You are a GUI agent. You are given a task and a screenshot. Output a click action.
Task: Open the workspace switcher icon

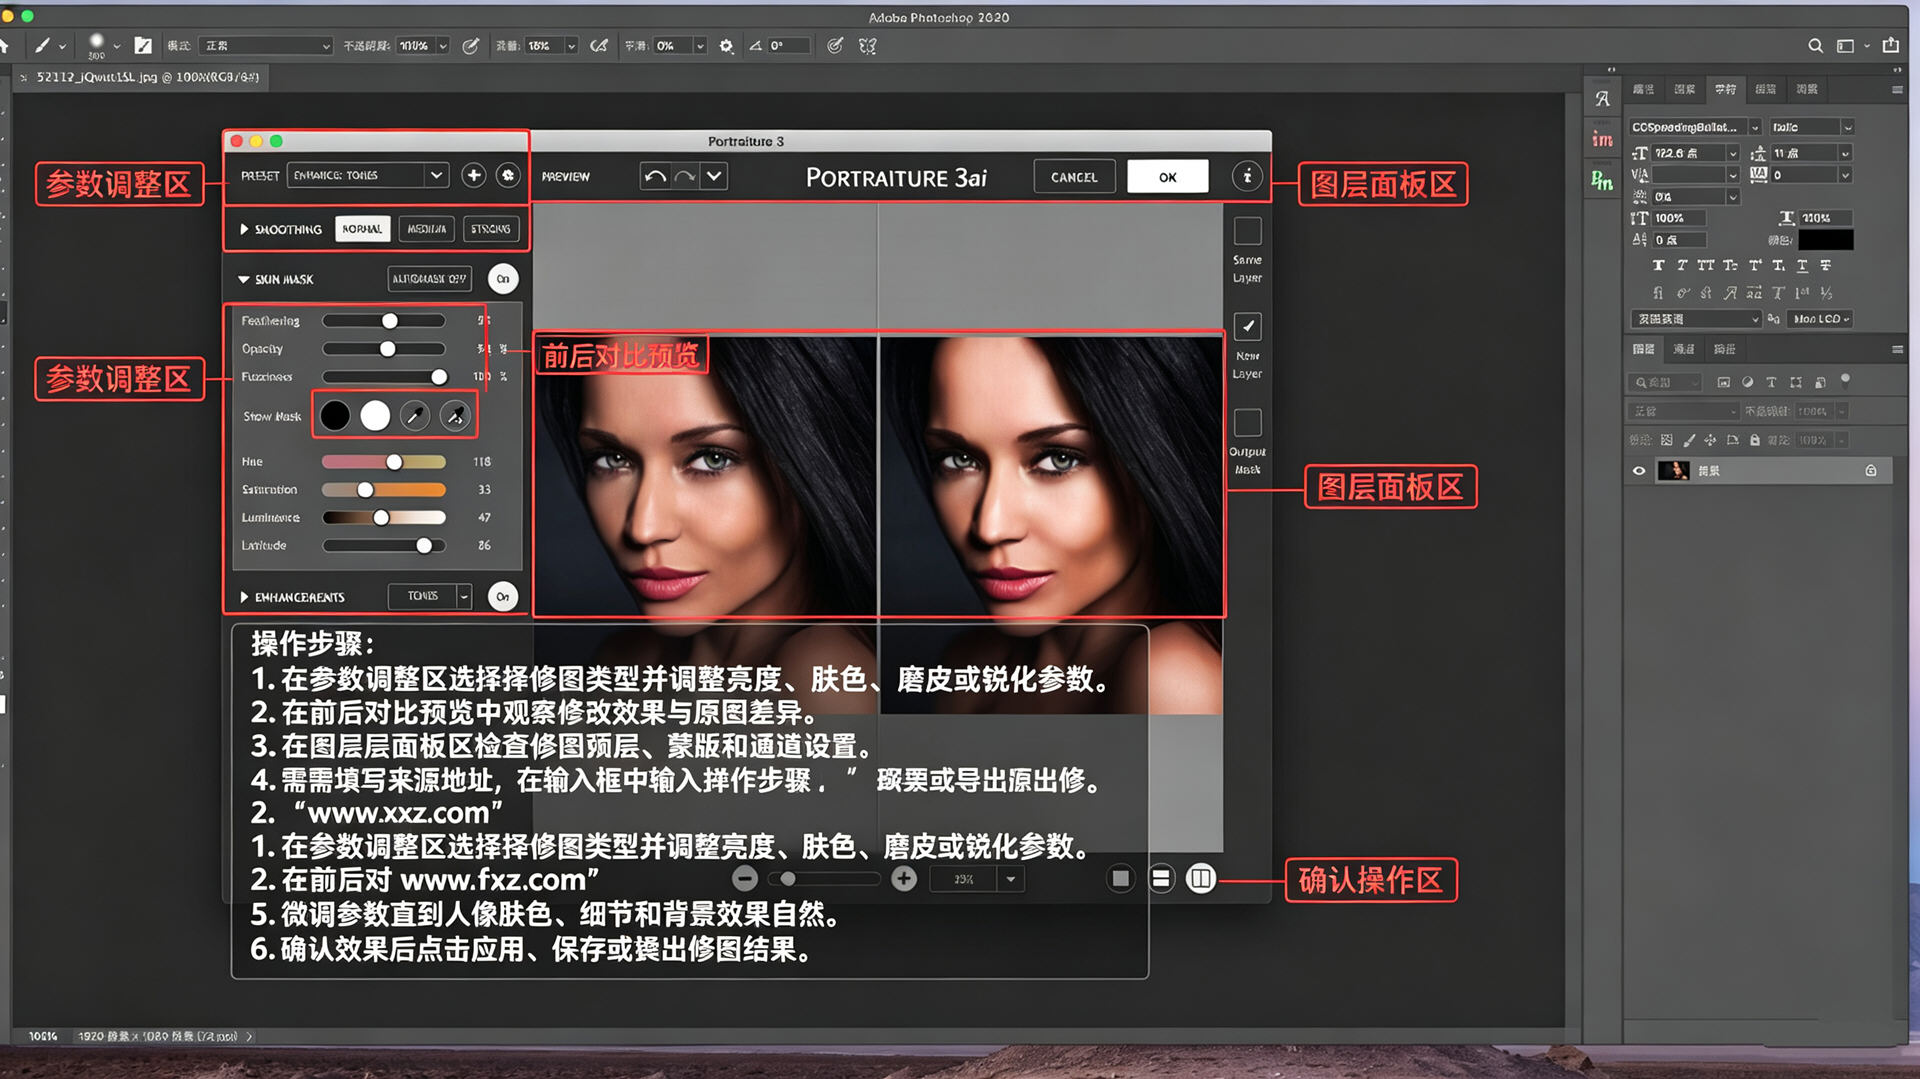coord(1845,45)
